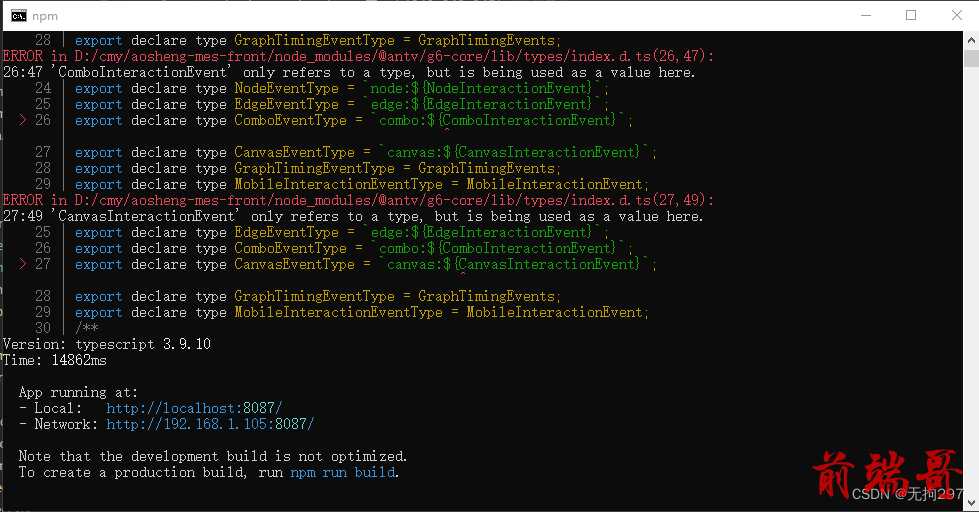Image resolution: width=979 pixels, height=512 pixels.
Task: Click the '/**' comment on line 30
Action: pyautogui.click(x=87, y=328)
